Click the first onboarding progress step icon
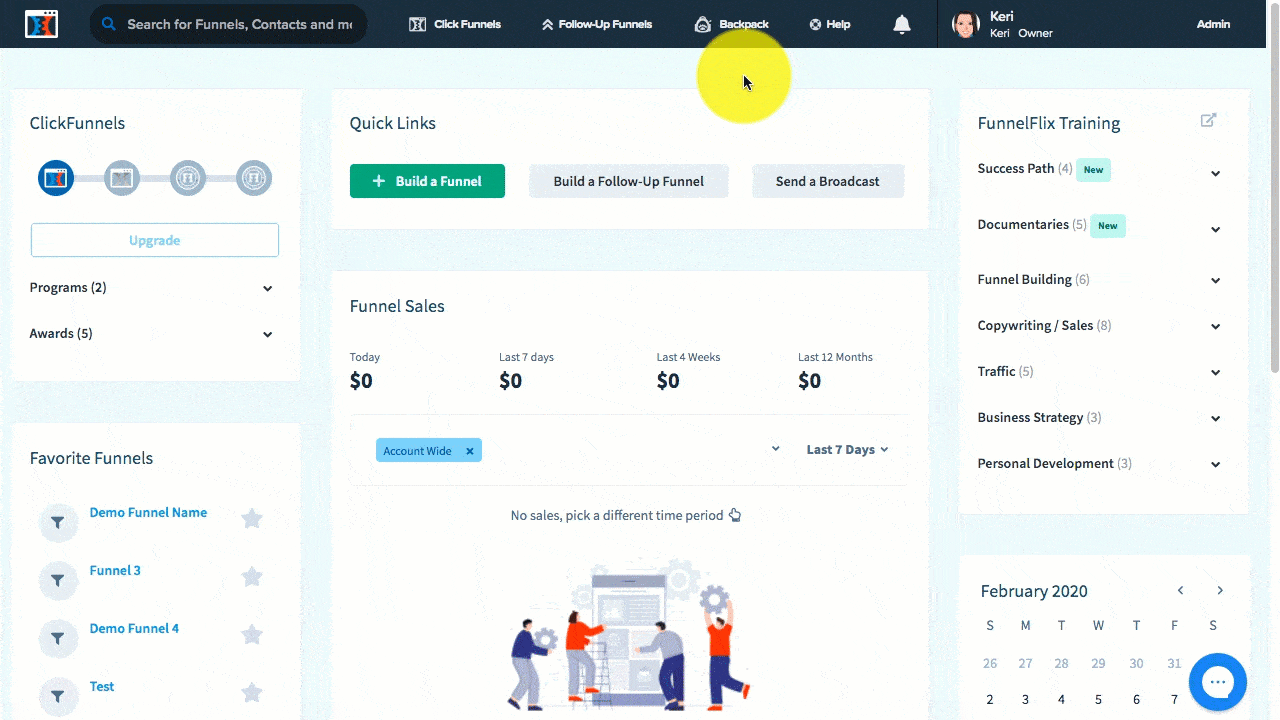1280x720 pixels. click(x=56, y=177)
